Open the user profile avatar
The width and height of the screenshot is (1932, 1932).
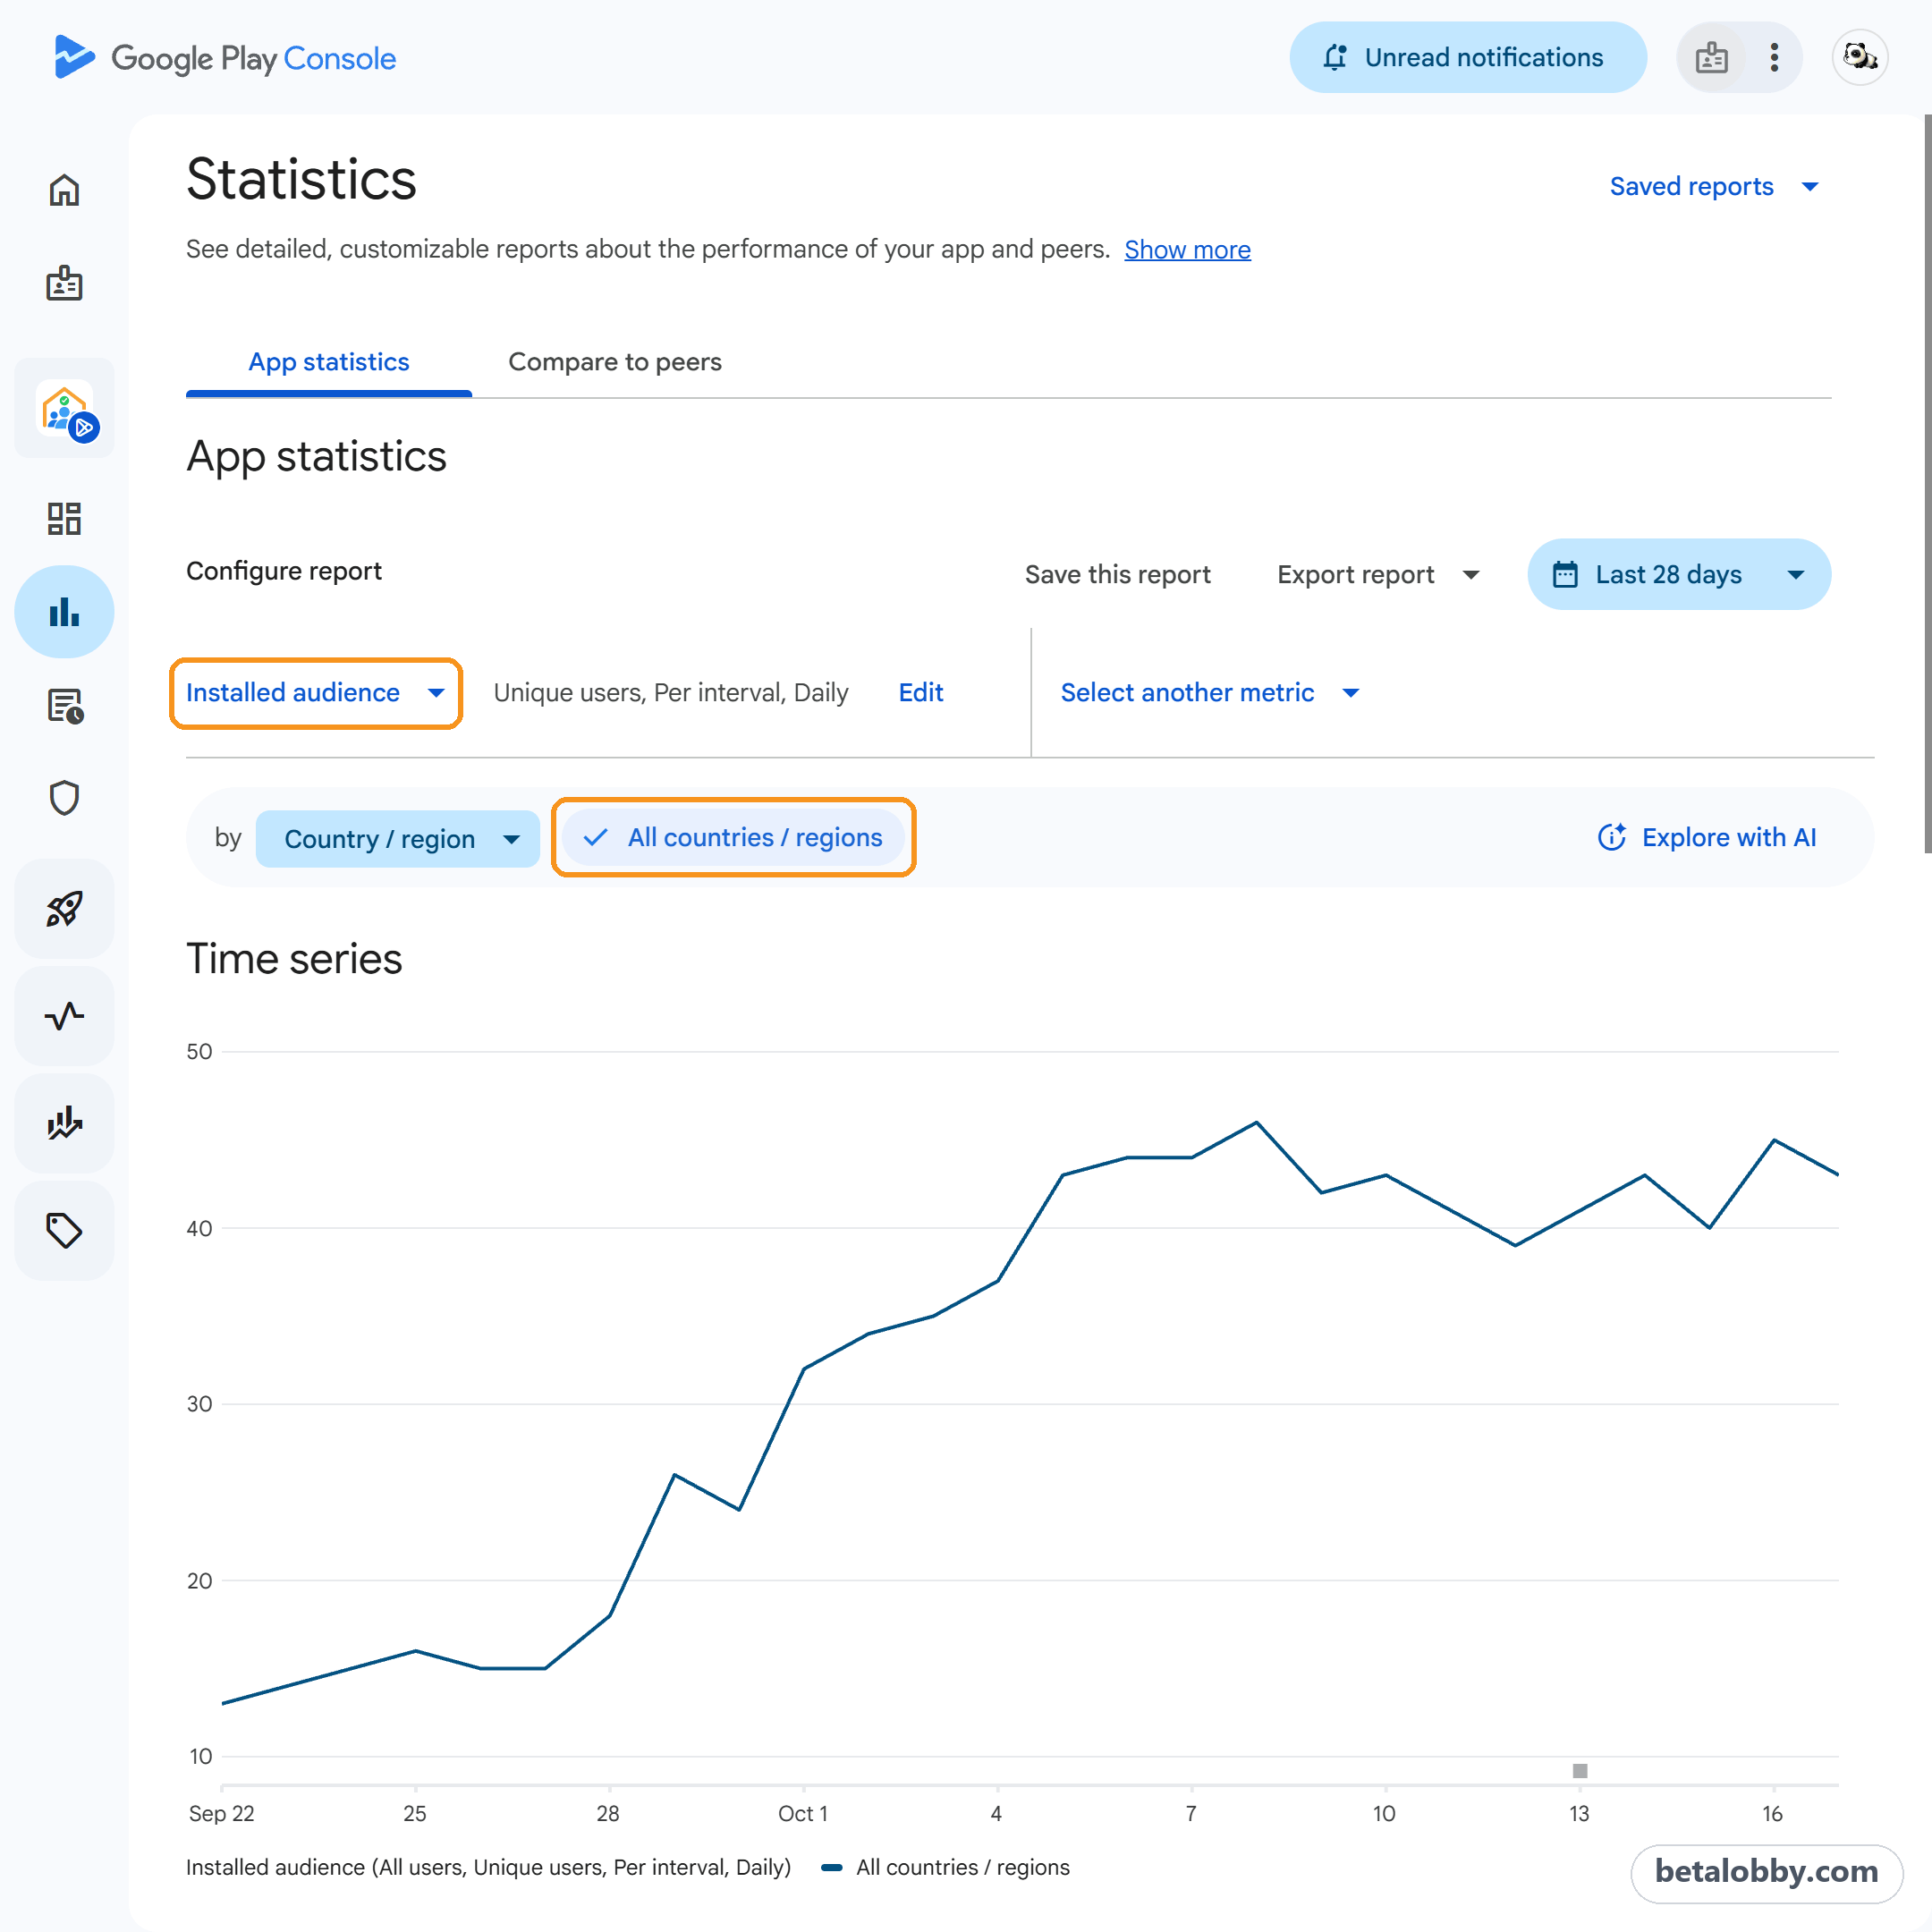click(x=1860, y=57)
